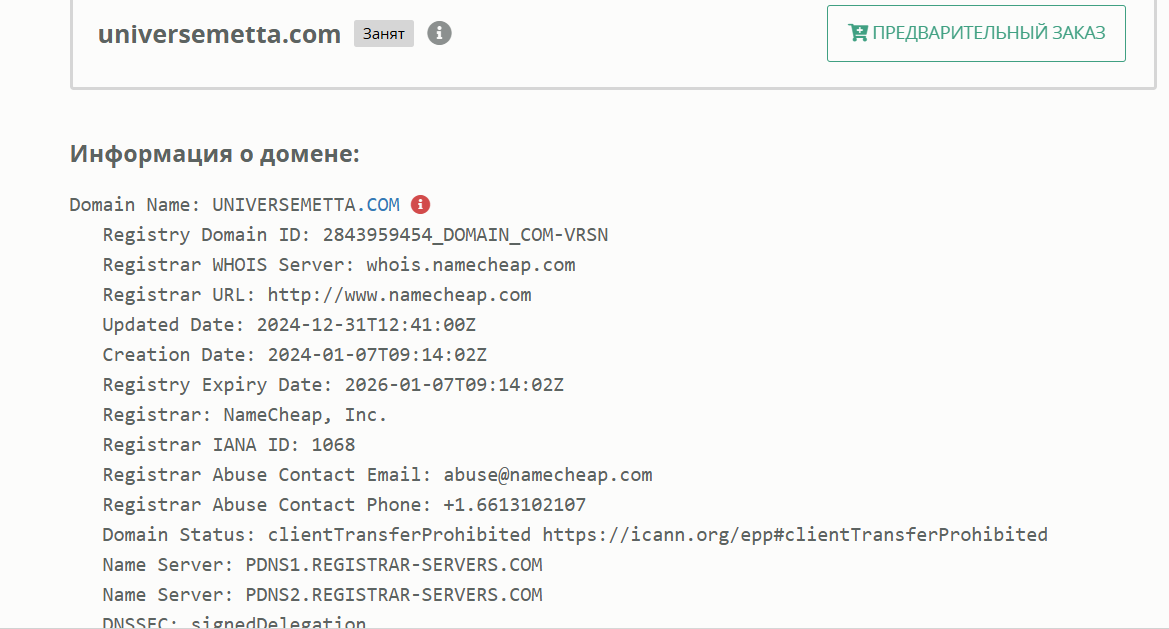Click the PDNS2.REGISTRAR-SERVERS.COM name server

(394, 595)
